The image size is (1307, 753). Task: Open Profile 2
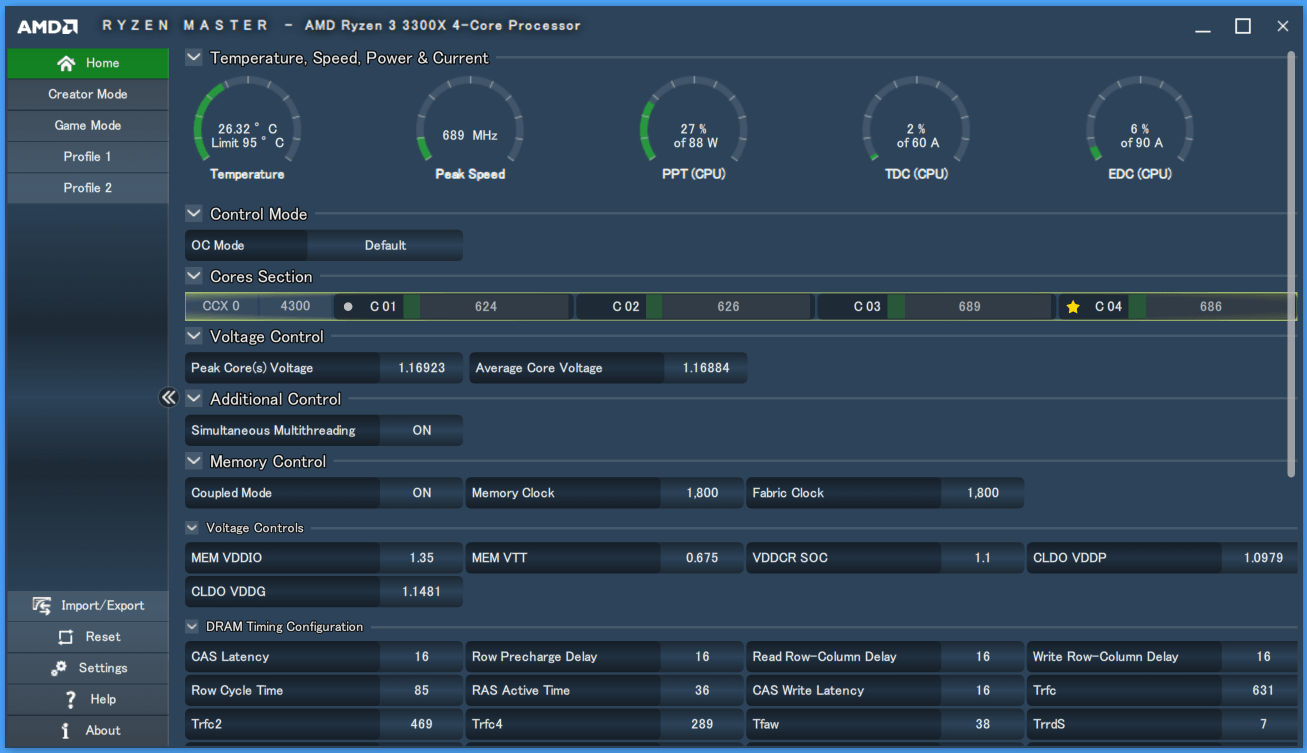tap(88, 187)
